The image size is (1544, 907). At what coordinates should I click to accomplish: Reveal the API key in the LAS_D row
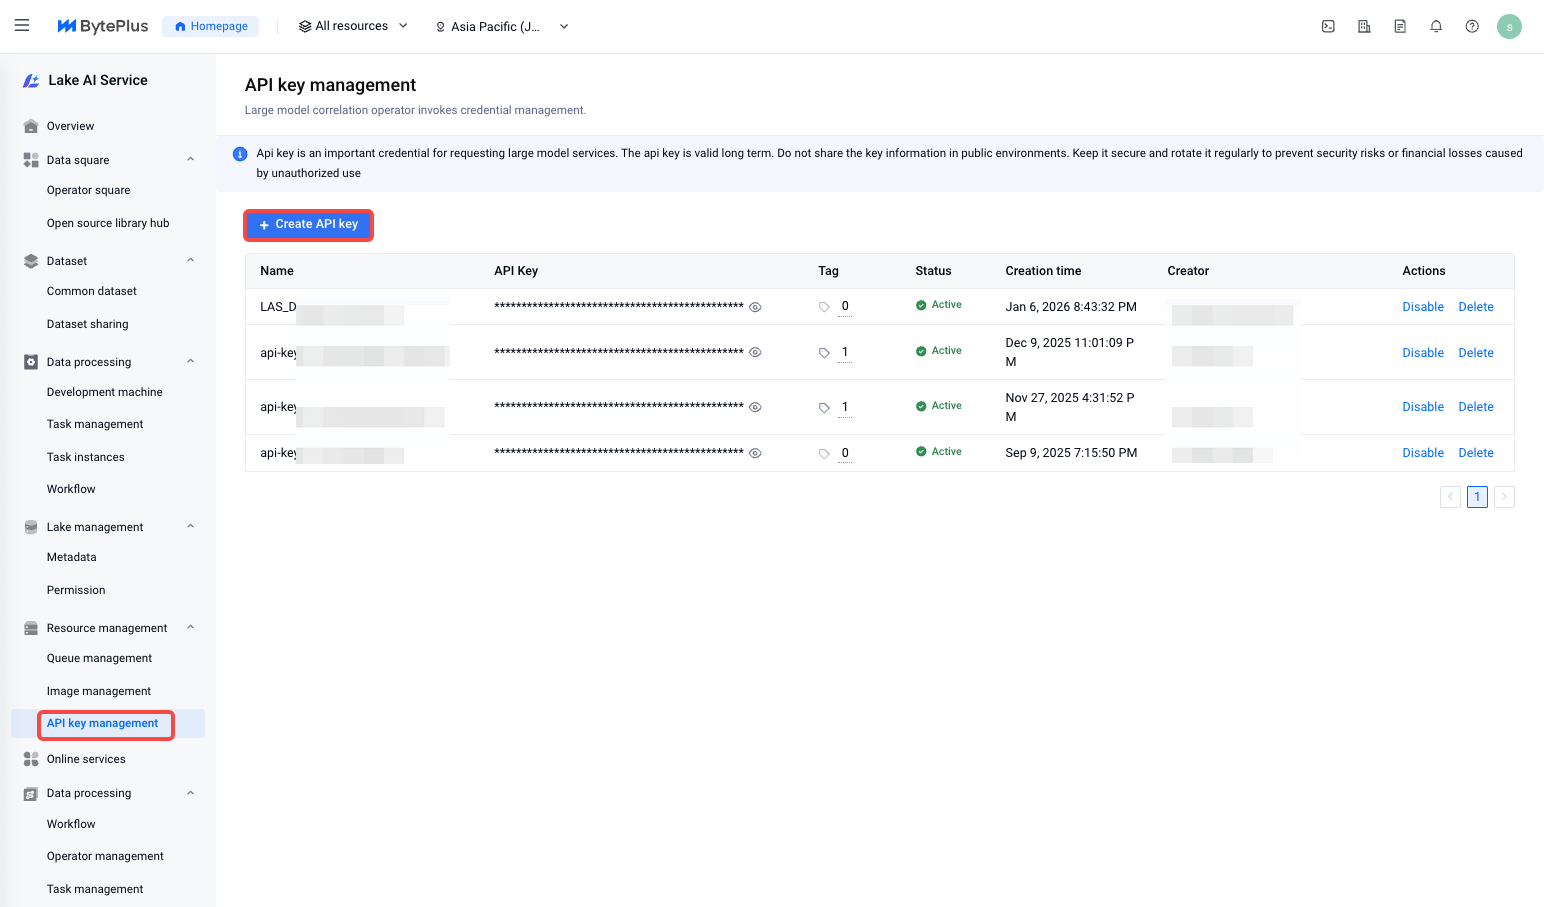pyautogui.click(x=756, y=307)
